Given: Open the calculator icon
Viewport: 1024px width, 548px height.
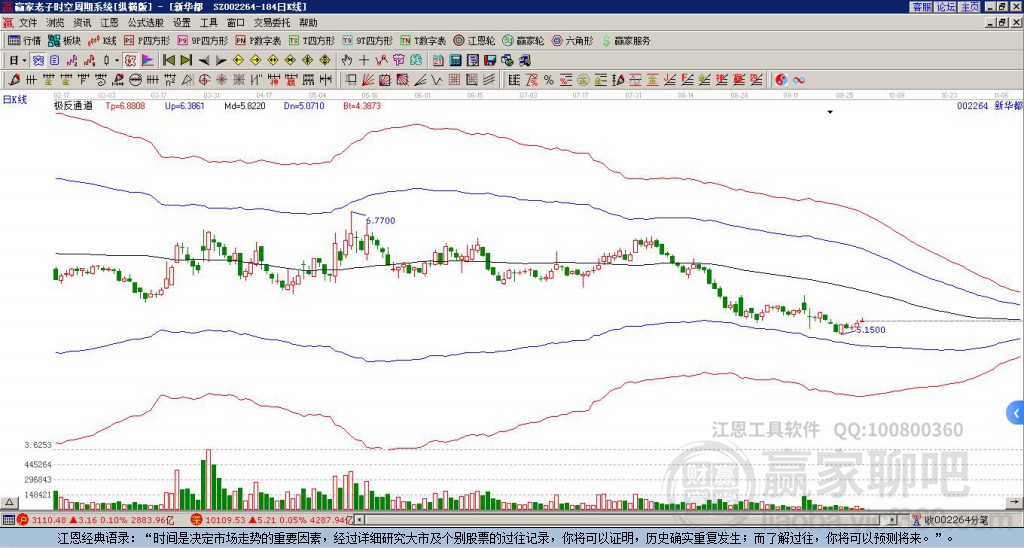Looking at the screenshot, I should pos(455,61).
